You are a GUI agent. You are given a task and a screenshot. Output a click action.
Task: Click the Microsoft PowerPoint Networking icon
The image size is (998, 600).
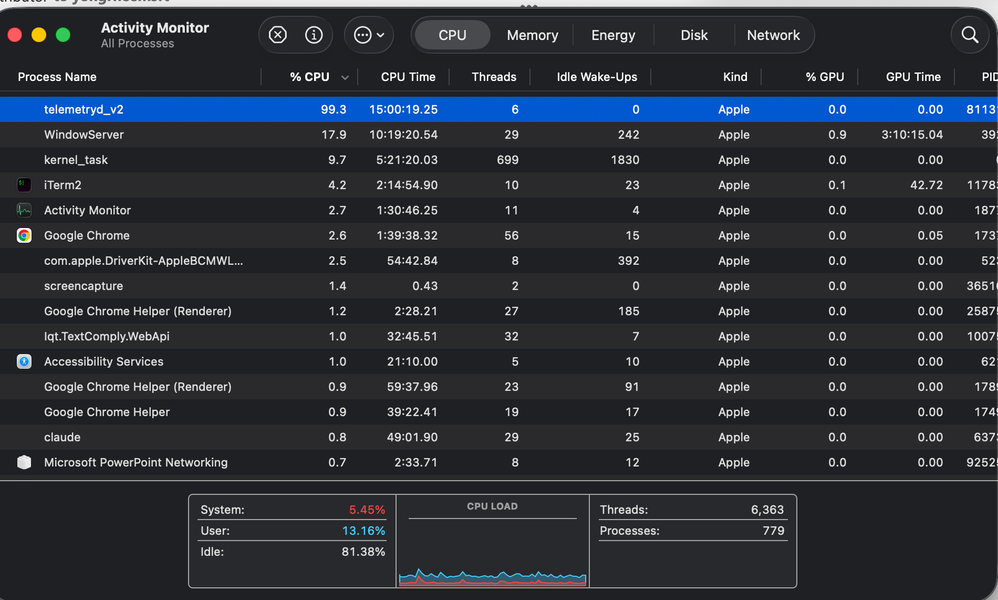coord(24,463)
